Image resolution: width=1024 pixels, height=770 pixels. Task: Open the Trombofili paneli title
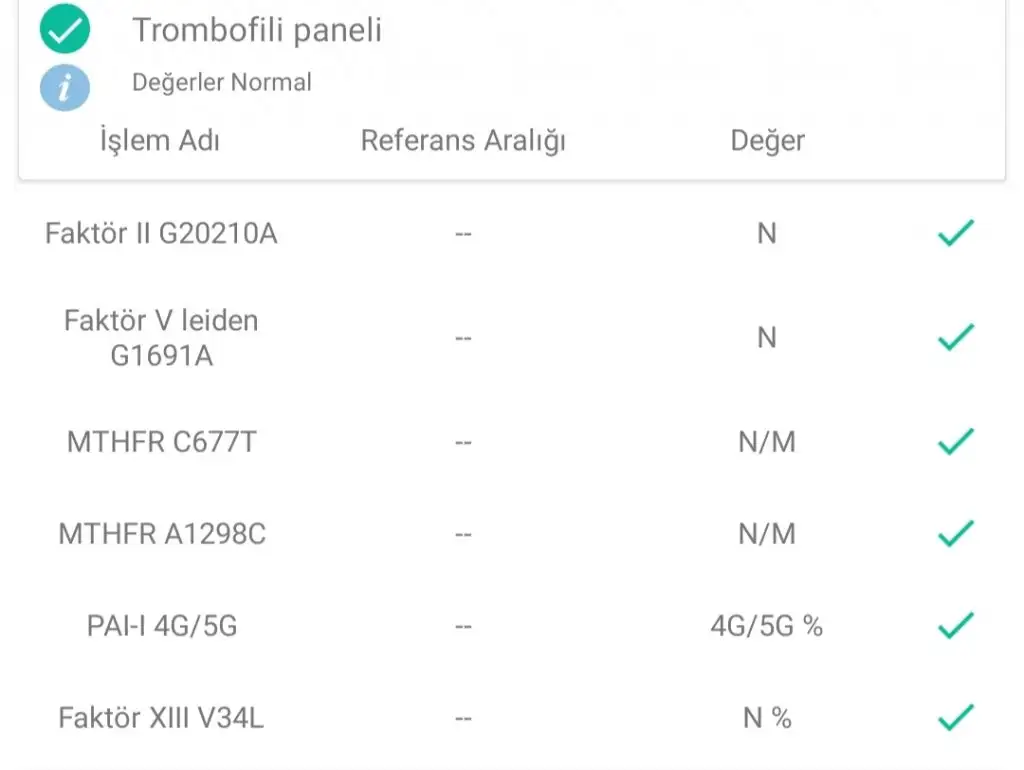pyautogui.click(x=257, y=30)
